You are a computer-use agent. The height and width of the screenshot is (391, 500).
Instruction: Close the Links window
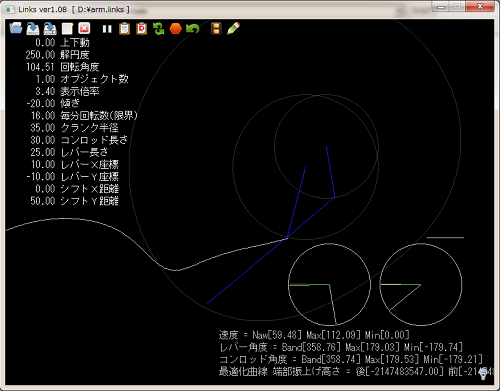(x=480, y=7)
